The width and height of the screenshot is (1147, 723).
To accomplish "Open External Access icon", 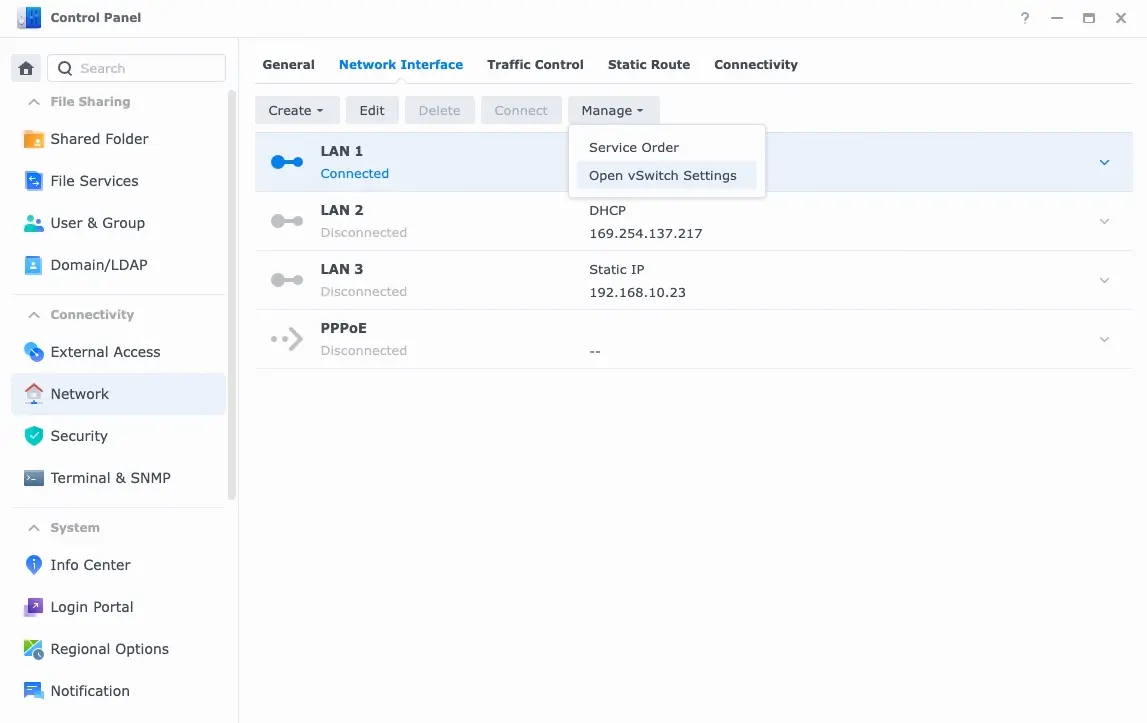I will point(34,352).
